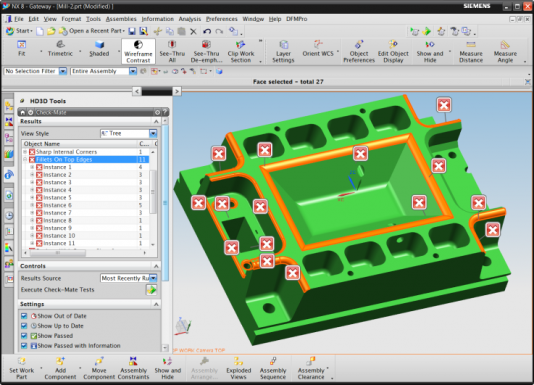Open View Style Tree dropdown

[x=153, y=133]
